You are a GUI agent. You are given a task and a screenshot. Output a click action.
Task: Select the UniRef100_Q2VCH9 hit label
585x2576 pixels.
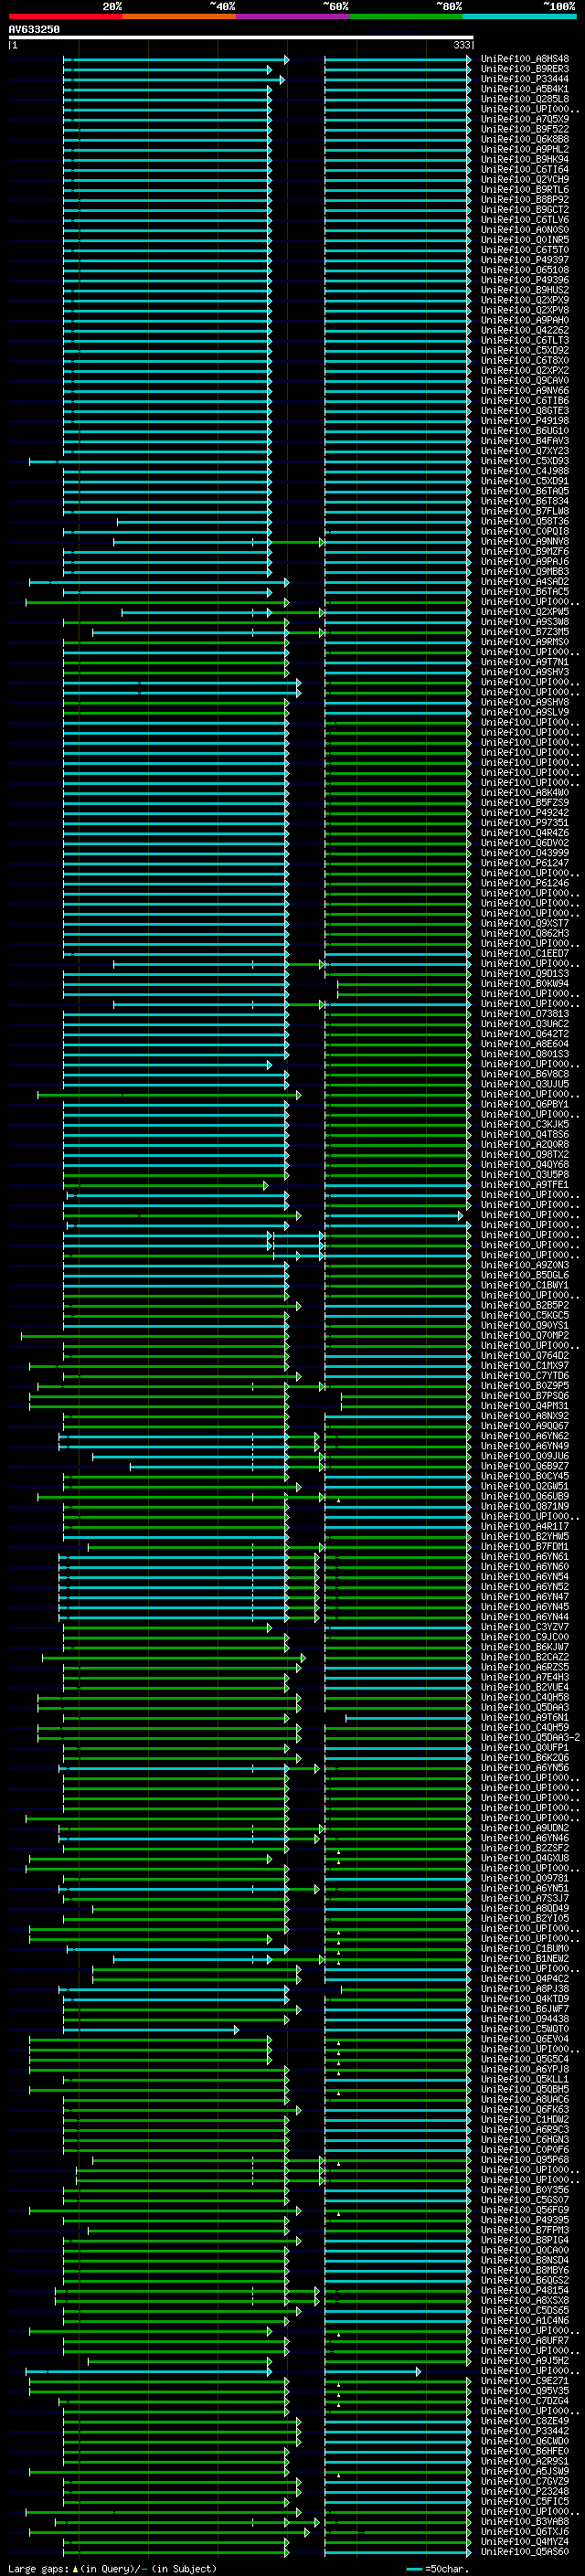click(525, 179)
